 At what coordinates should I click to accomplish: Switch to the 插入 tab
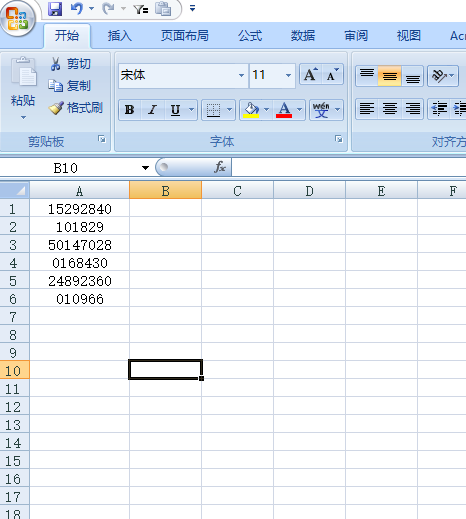click(120, 36)
